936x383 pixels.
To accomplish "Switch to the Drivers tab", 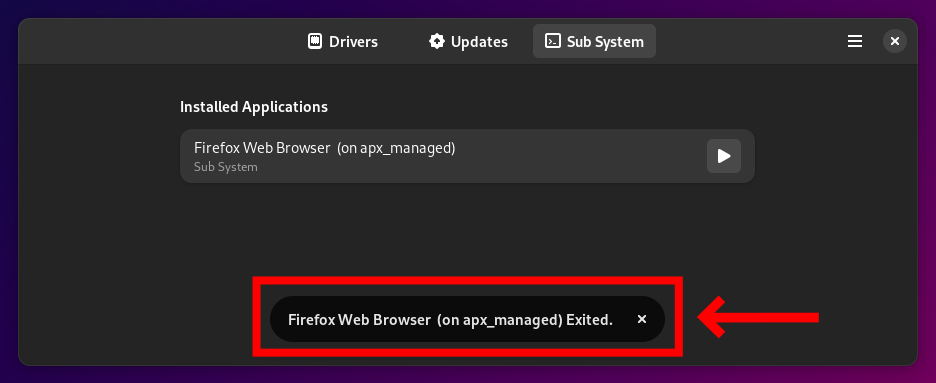I will point(343,41).
